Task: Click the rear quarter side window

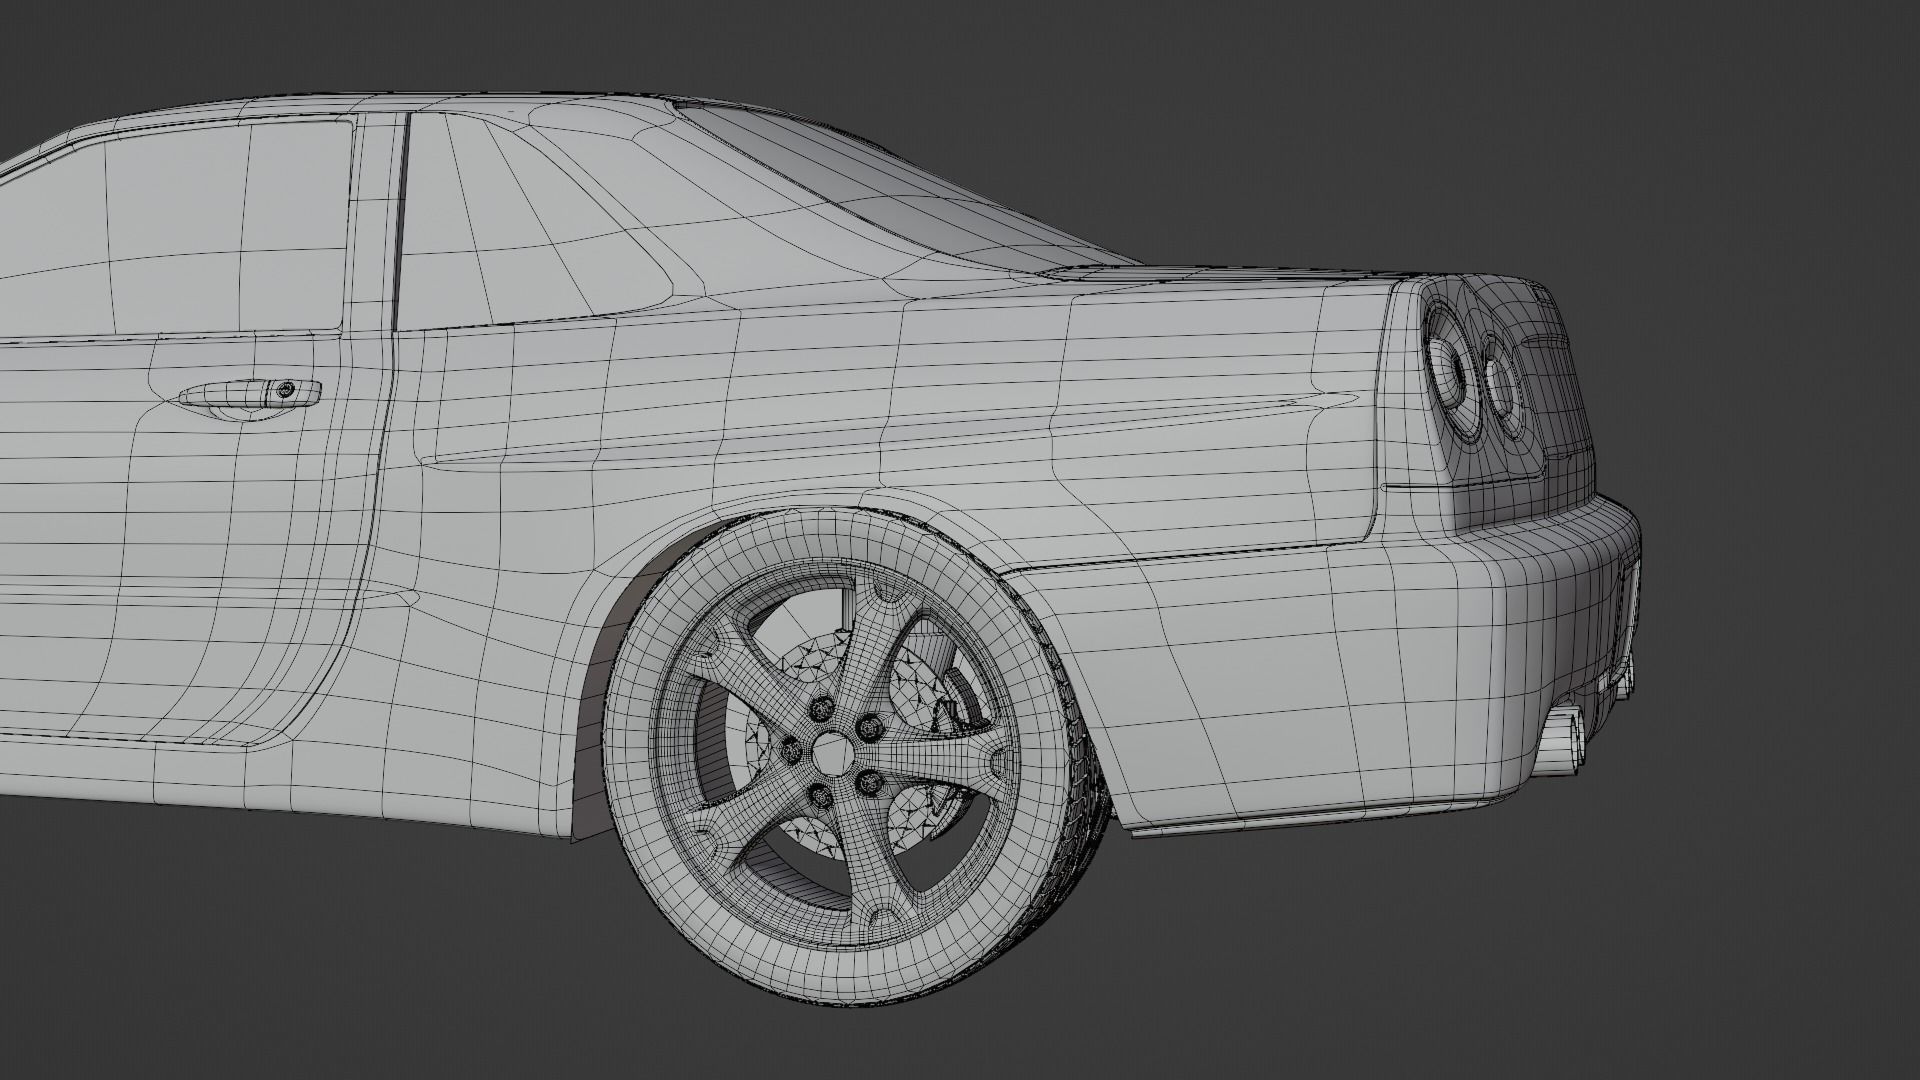Action: point(535,220)
